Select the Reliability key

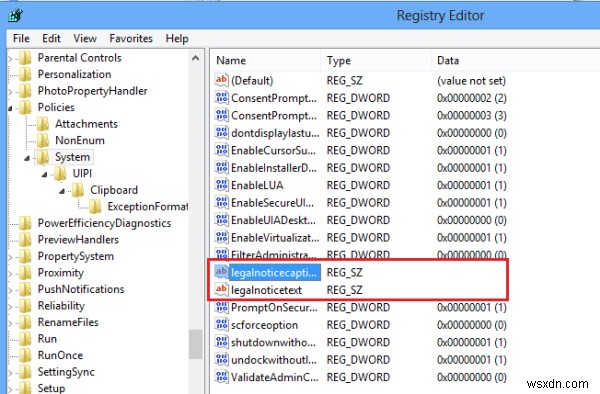[x=61, y=306]
